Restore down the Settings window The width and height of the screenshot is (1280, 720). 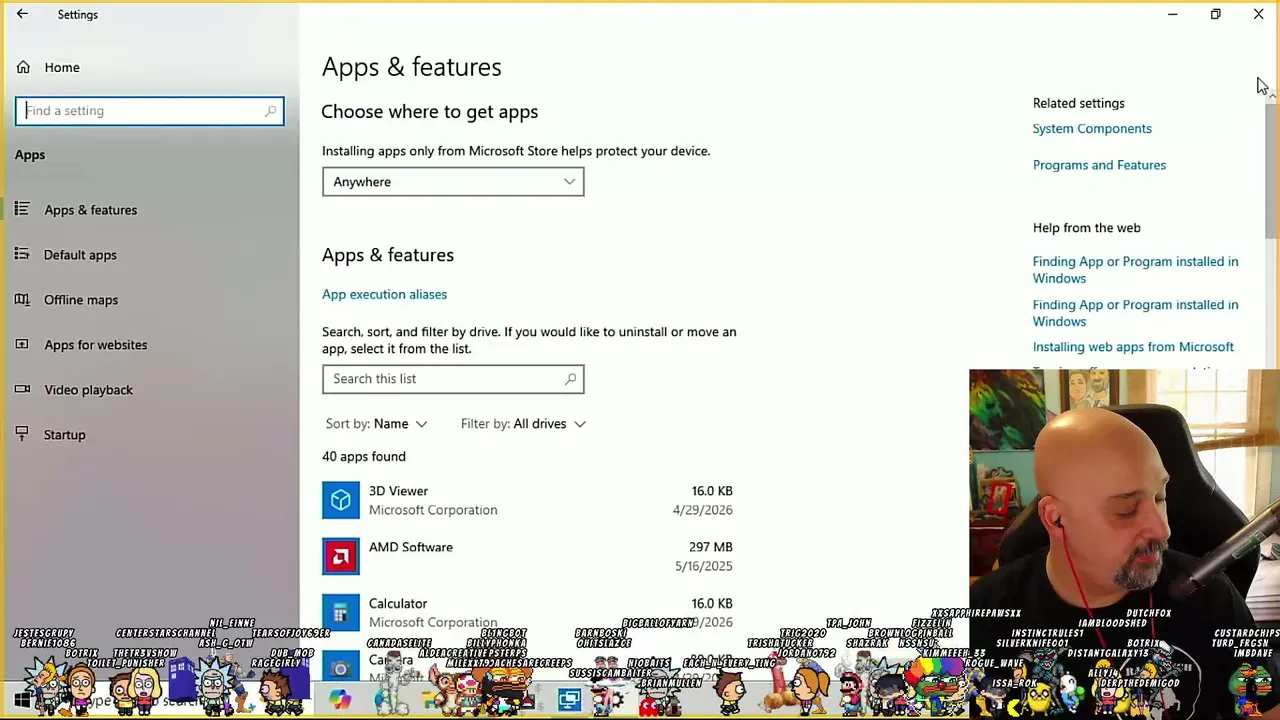coord(1215,14)
